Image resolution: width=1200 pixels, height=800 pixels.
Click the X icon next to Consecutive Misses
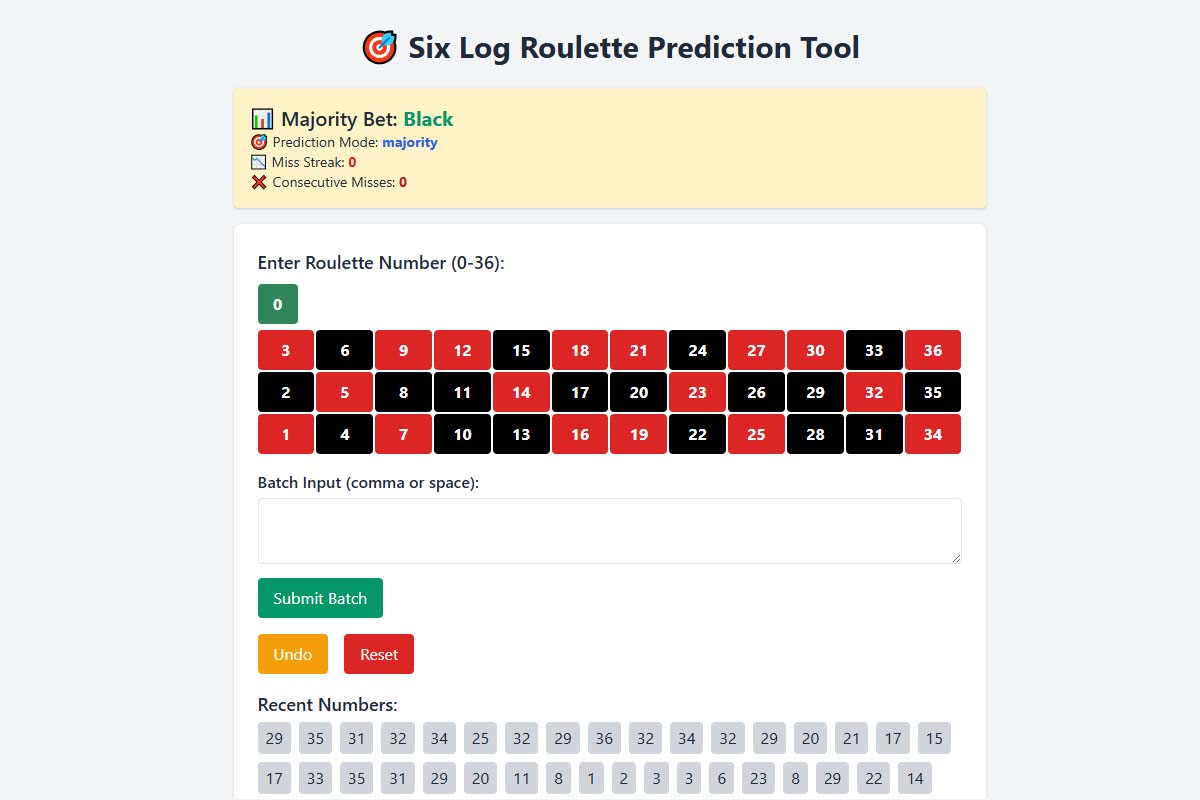click(x=258, y=182)
